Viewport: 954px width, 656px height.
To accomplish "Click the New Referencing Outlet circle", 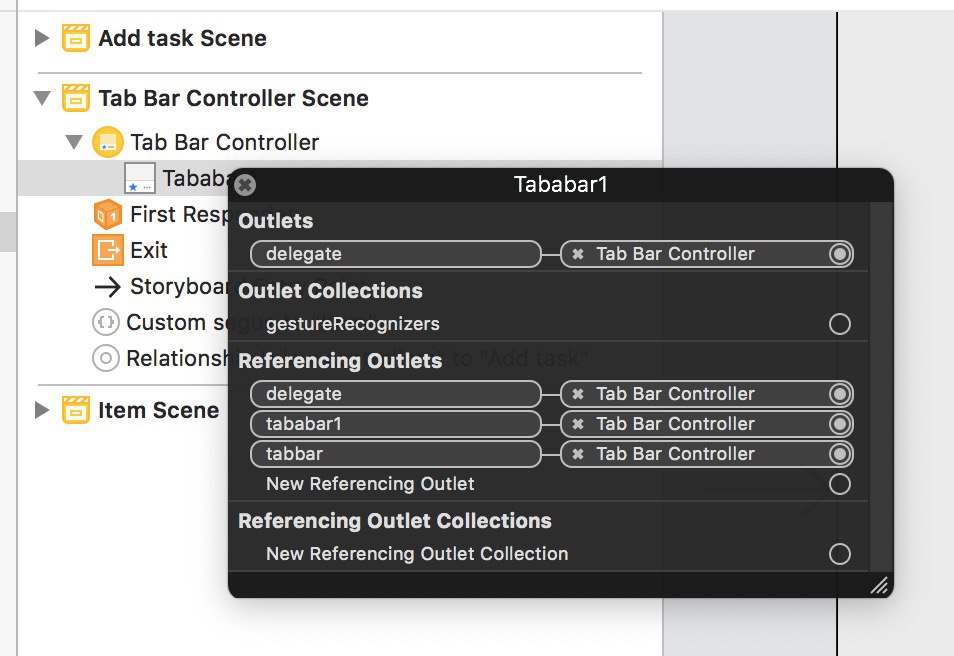I will pyautogui.click(x=840, y=484).
